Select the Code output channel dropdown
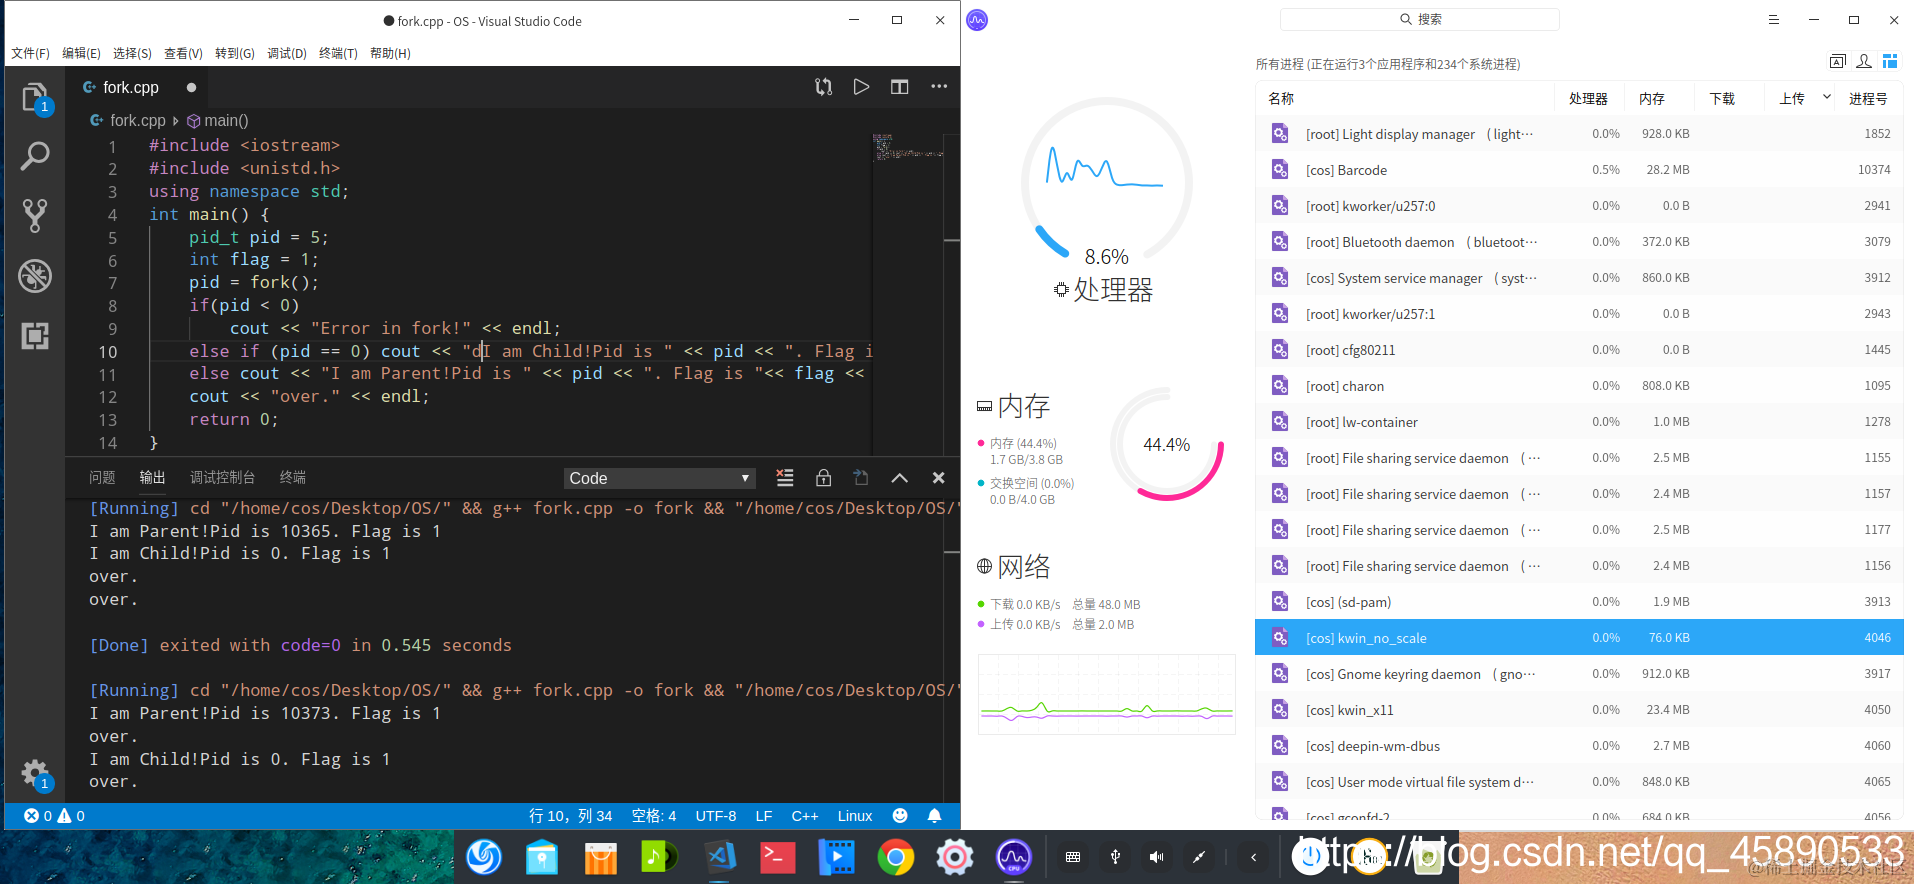Screen dimensions: 1914x884 click(x=659, y=478)
